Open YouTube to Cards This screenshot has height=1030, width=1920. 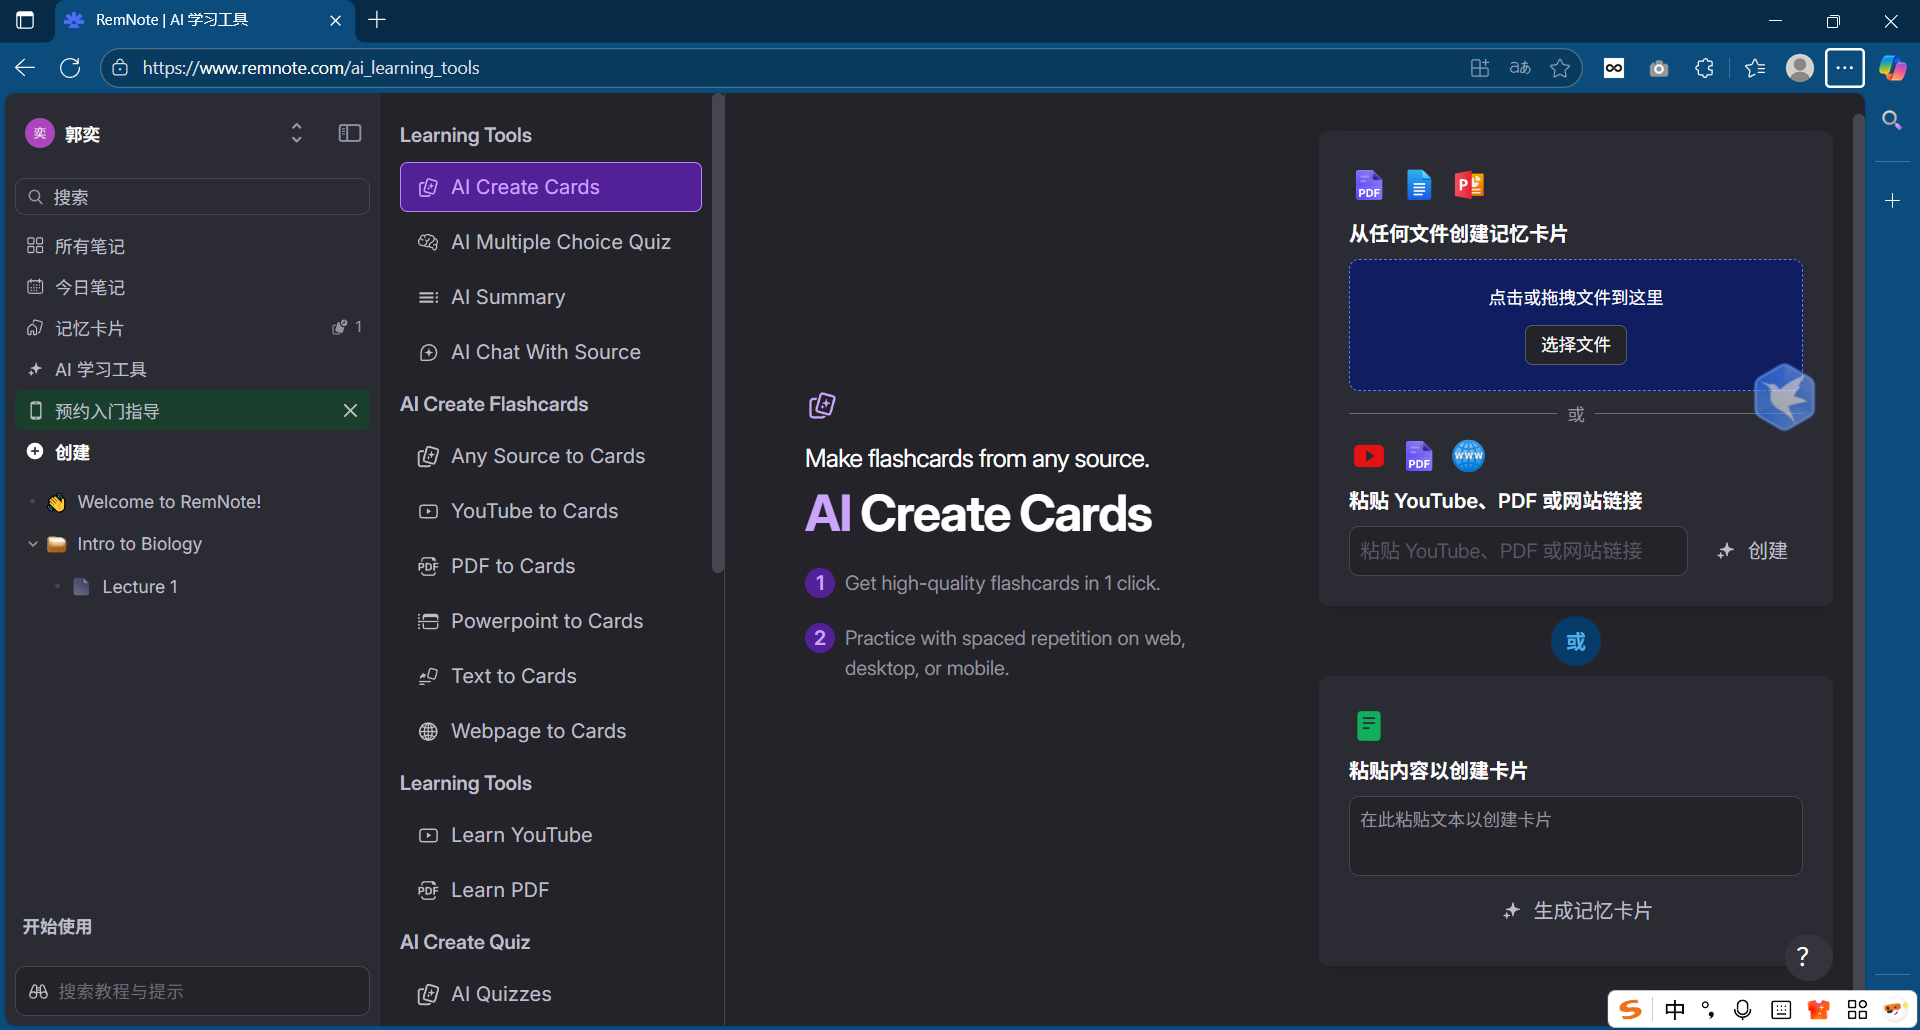point(550,511)
